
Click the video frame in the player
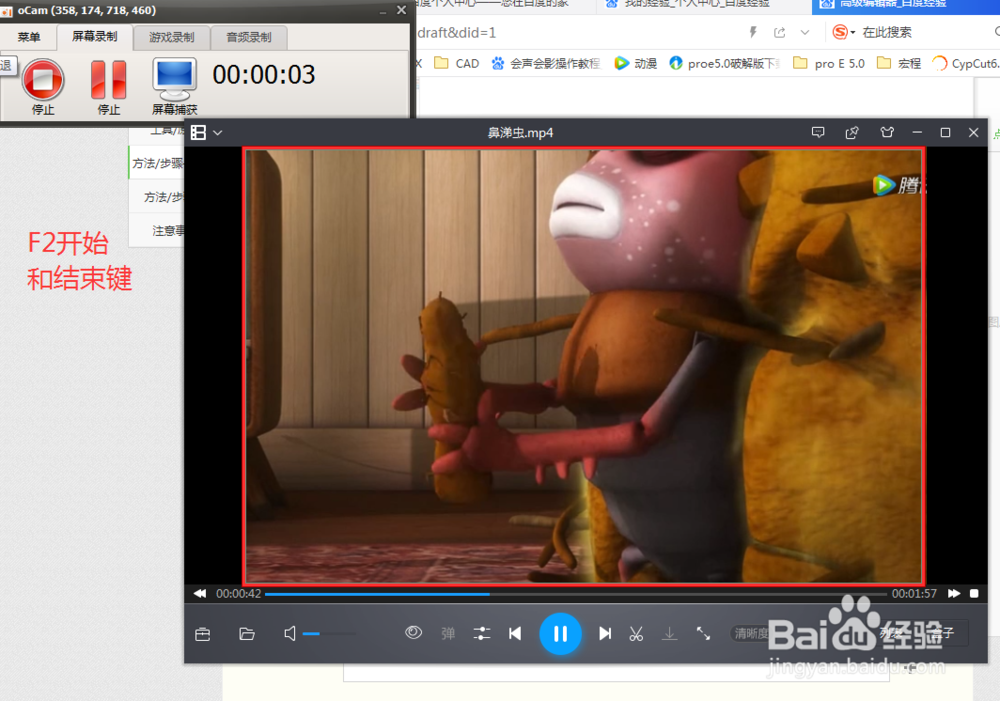(584, 366)
